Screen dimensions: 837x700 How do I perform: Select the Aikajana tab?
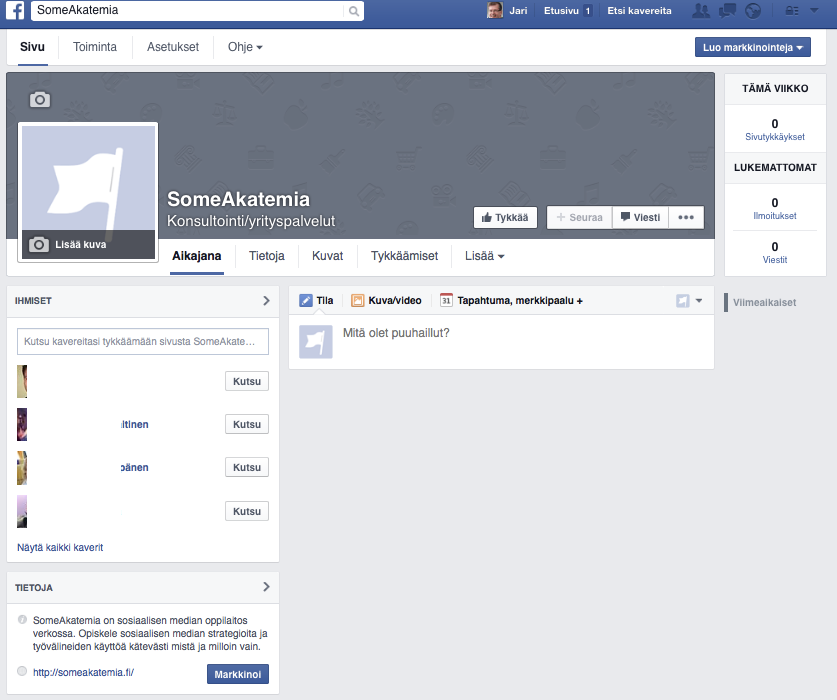(x=196, y=256)
